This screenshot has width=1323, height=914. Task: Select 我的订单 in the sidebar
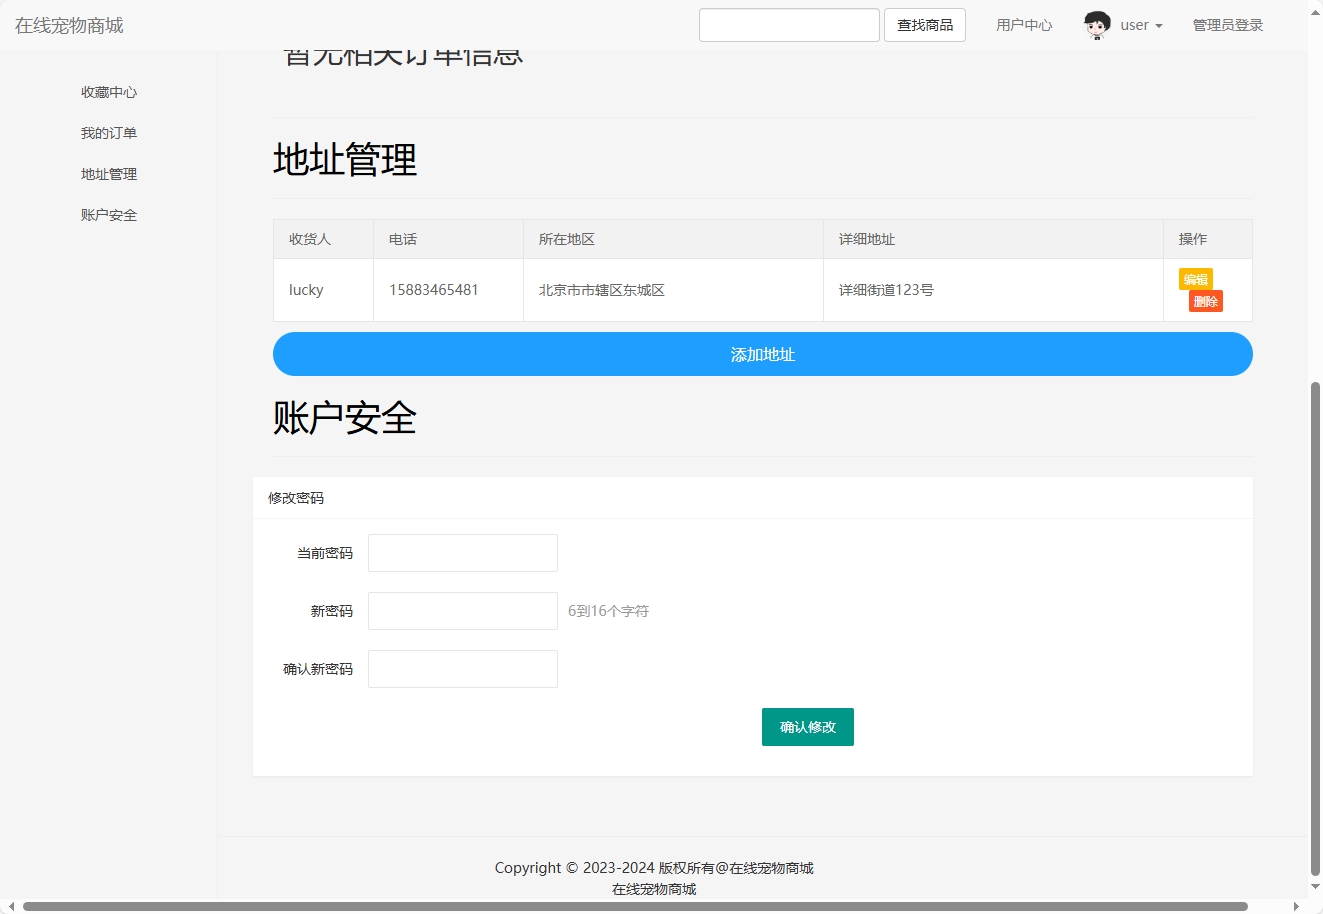(x=109, y=132)
